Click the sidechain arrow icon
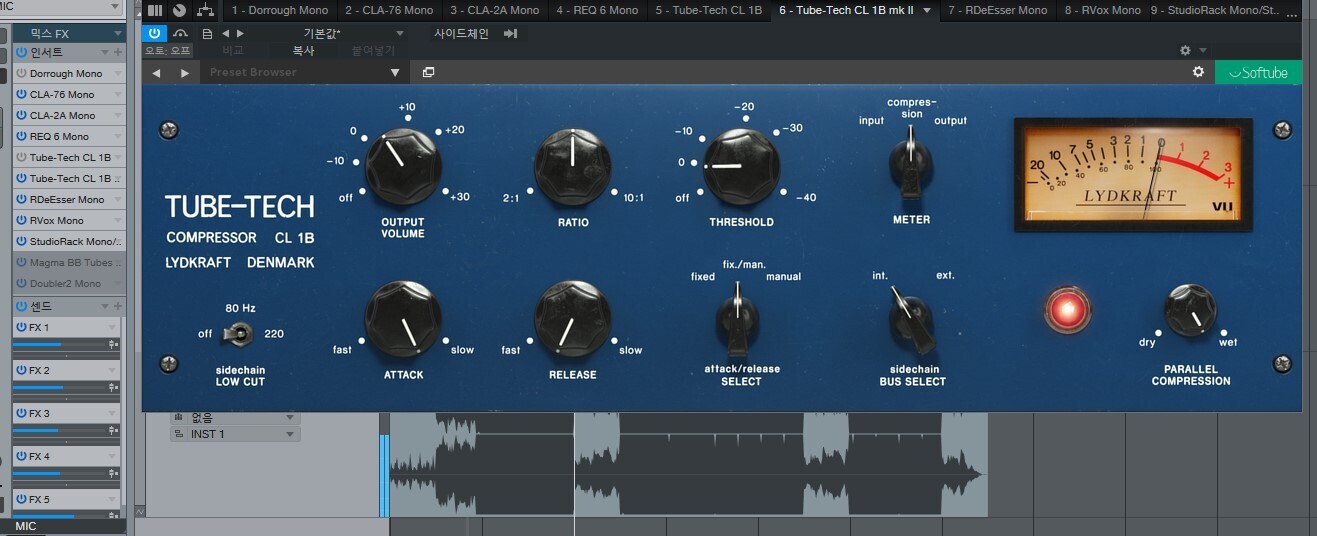The width and height of the screenshot is (1317, 536). [x=511, y=33]
